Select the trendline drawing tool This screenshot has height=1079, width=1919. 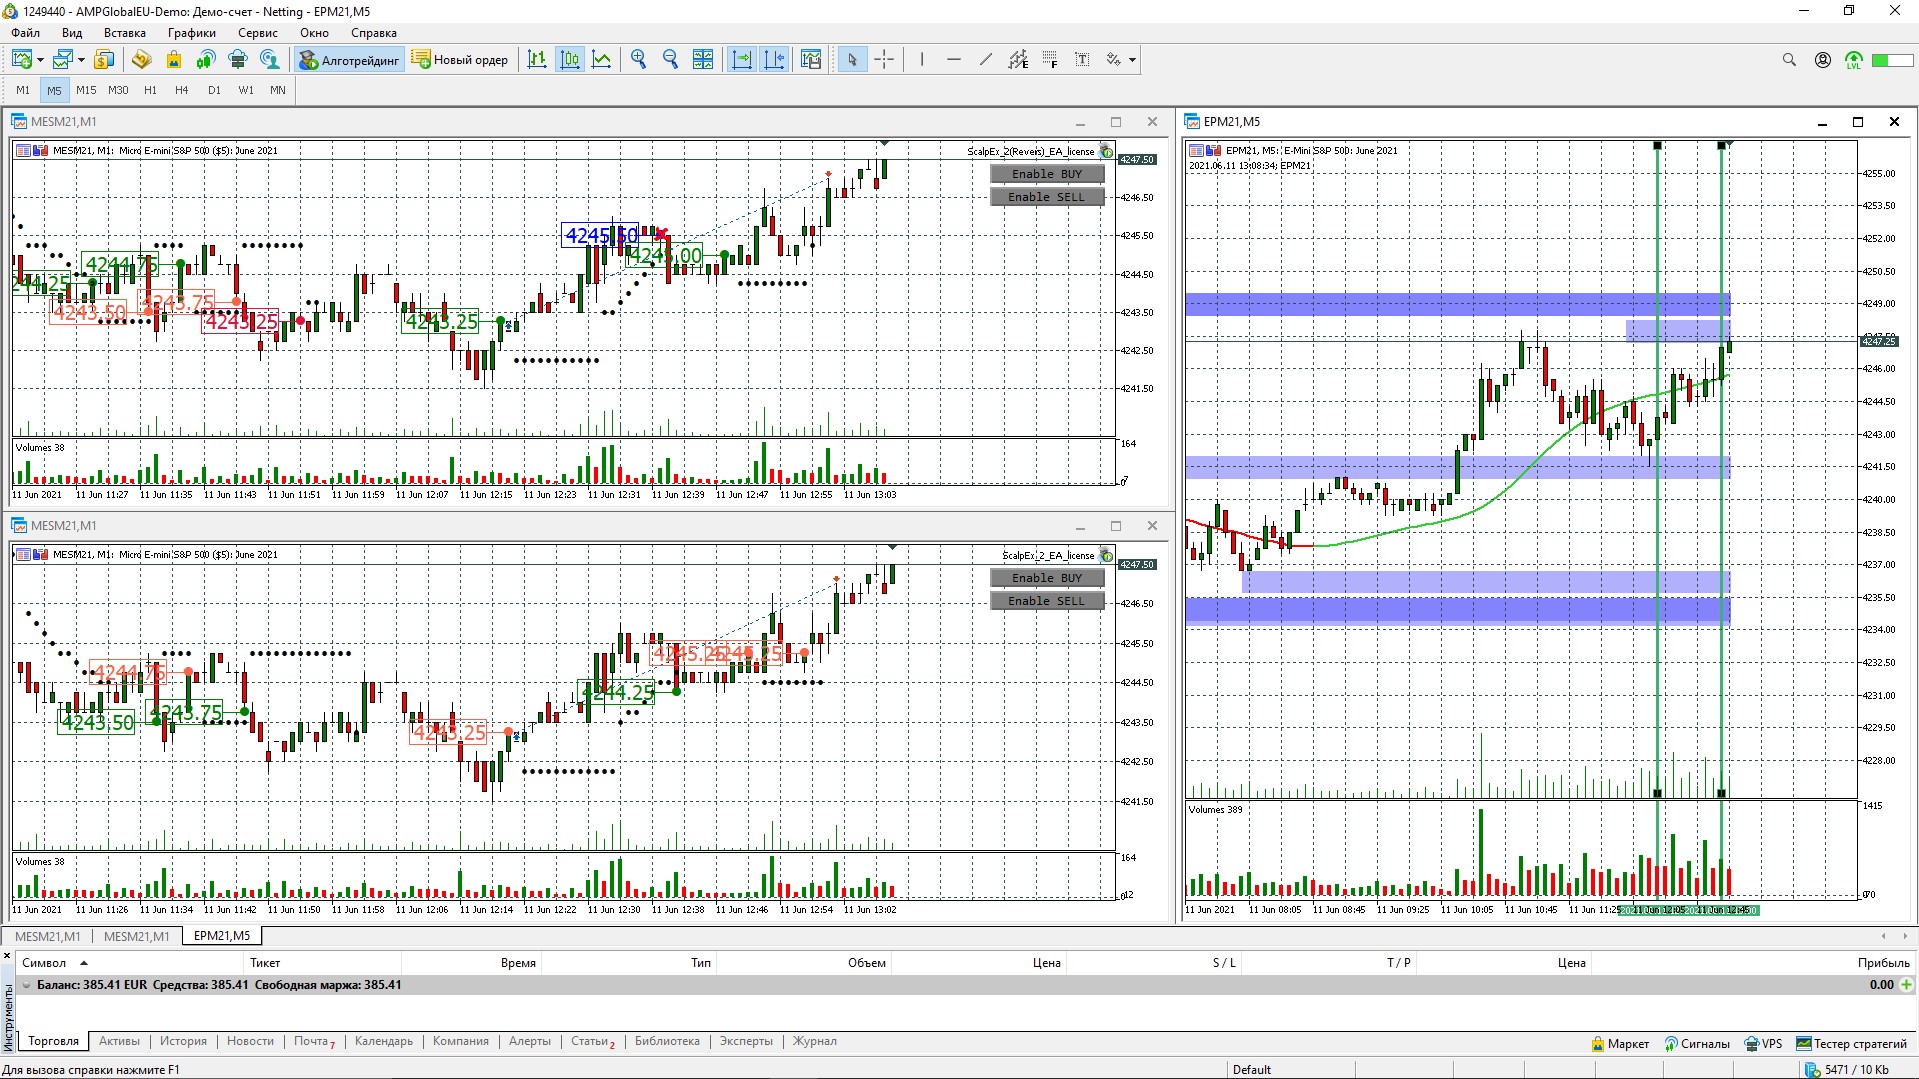pyautogui.click(x=986, y=60)
